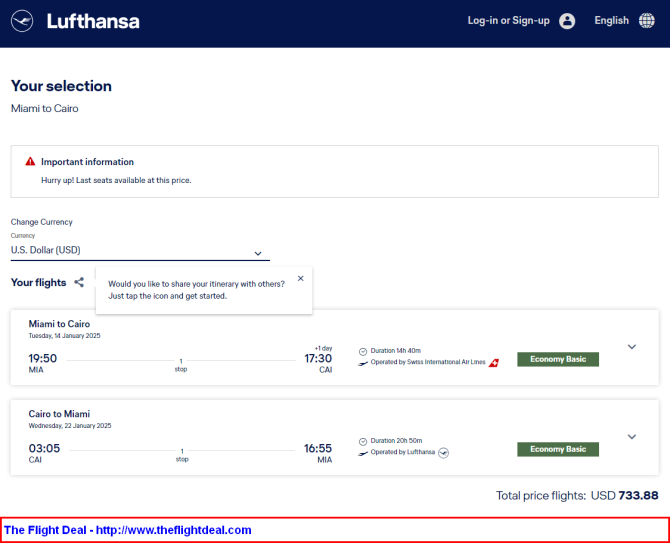Screen dimensions: 670x543
Task: Click Log-in or Sign-up link
Action: point(508,21)
